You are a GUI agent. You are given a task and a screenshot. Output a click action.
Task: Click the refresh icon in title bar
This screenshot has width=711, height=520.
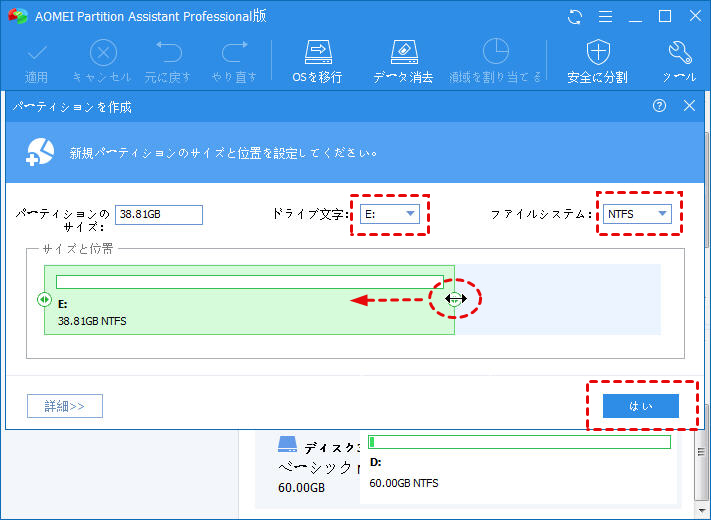[575, 17]
